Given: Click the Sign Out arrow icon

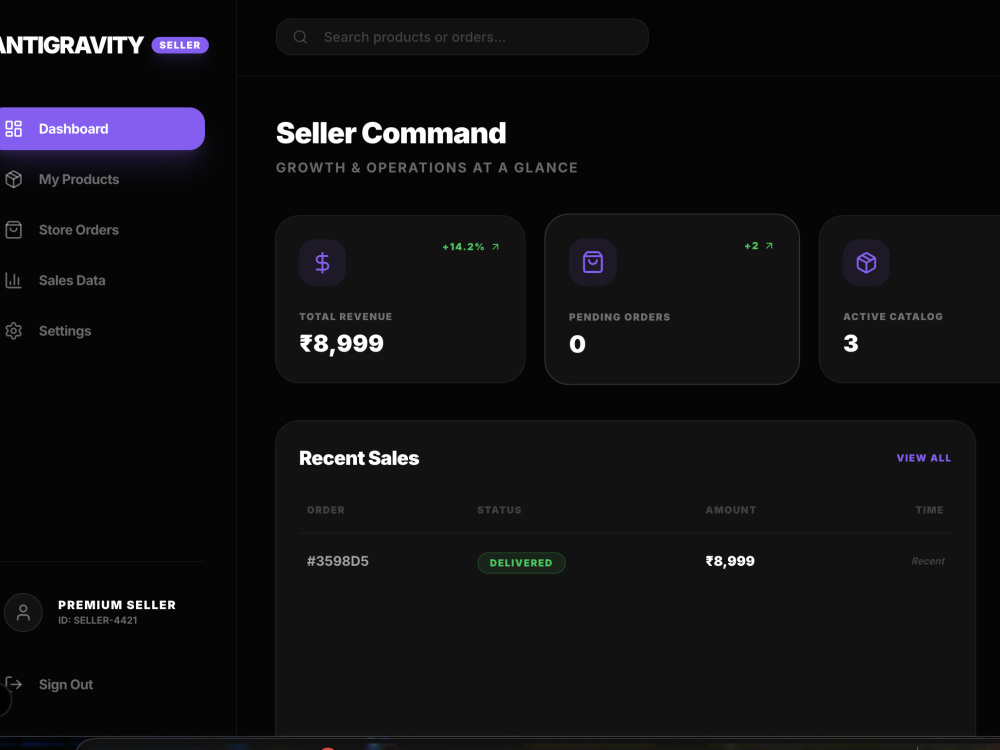Looking at the screenshot, I should point(13,684).
